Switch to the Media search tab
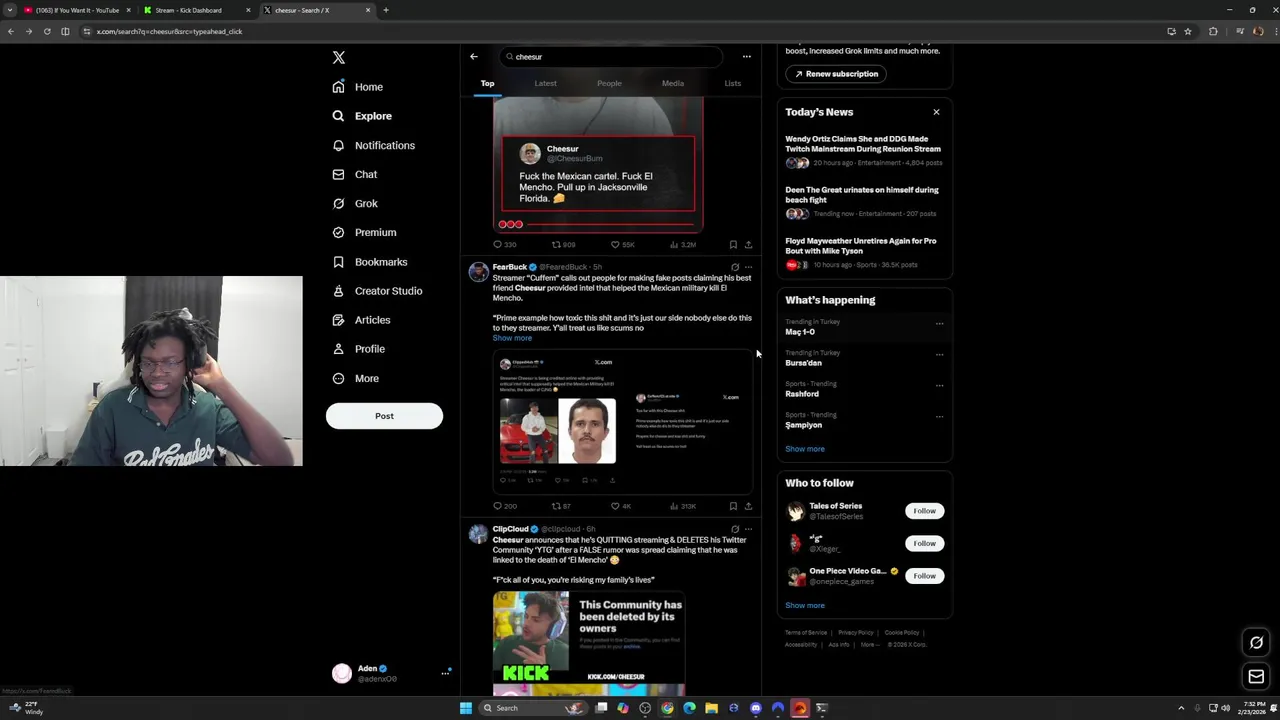The width and height of the screenshot is (1280, 720). (x=673, y=83)
